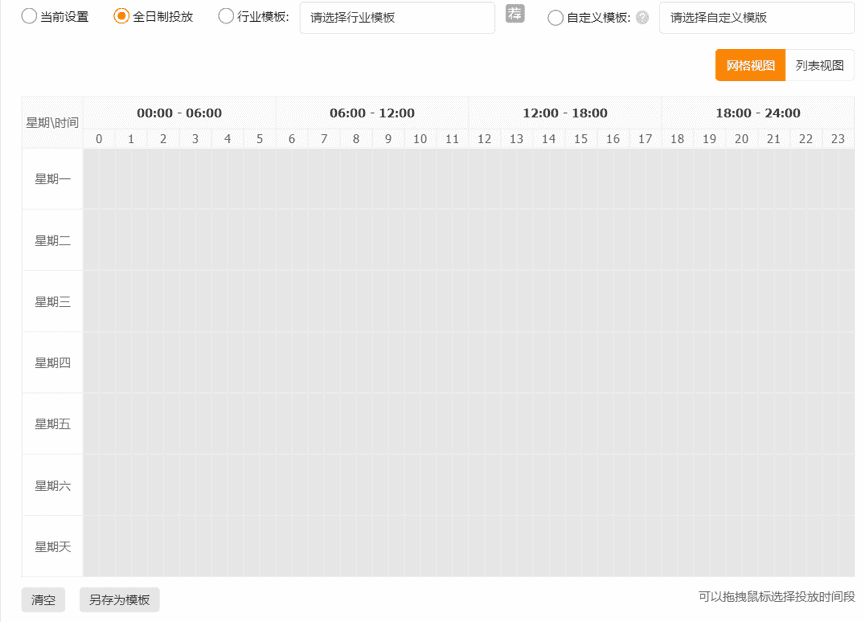
Task: Click the 星期六 row label
Action: pyautogui.click(x=52, y=485)
